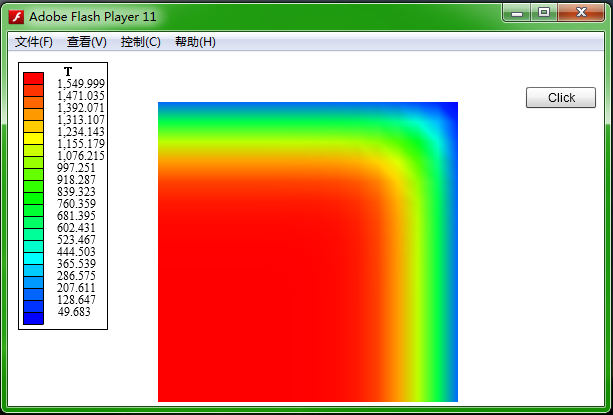Click the legend value 839.323
Image resolution: width=613 pixels, height=415 pixels.
coord(76,192)
